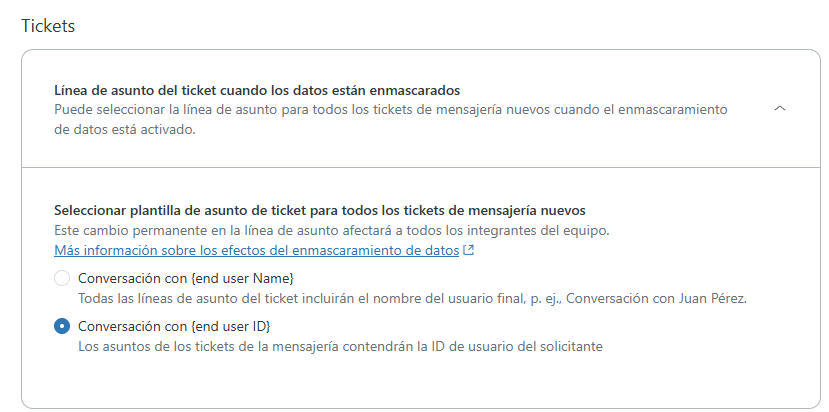Click the "Seleccionar plantilla de asunto" heading

[x=319, y=211]
